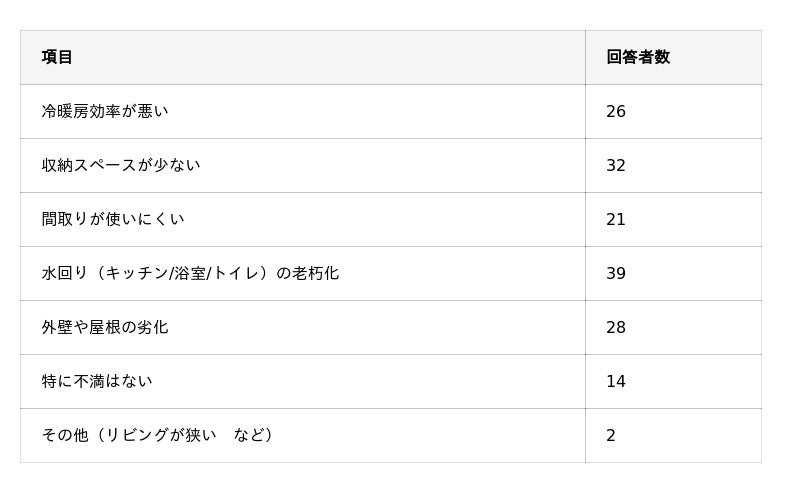
Task: Select the 外壁や屋根の劣化 cell
Action: click(105, 327)
